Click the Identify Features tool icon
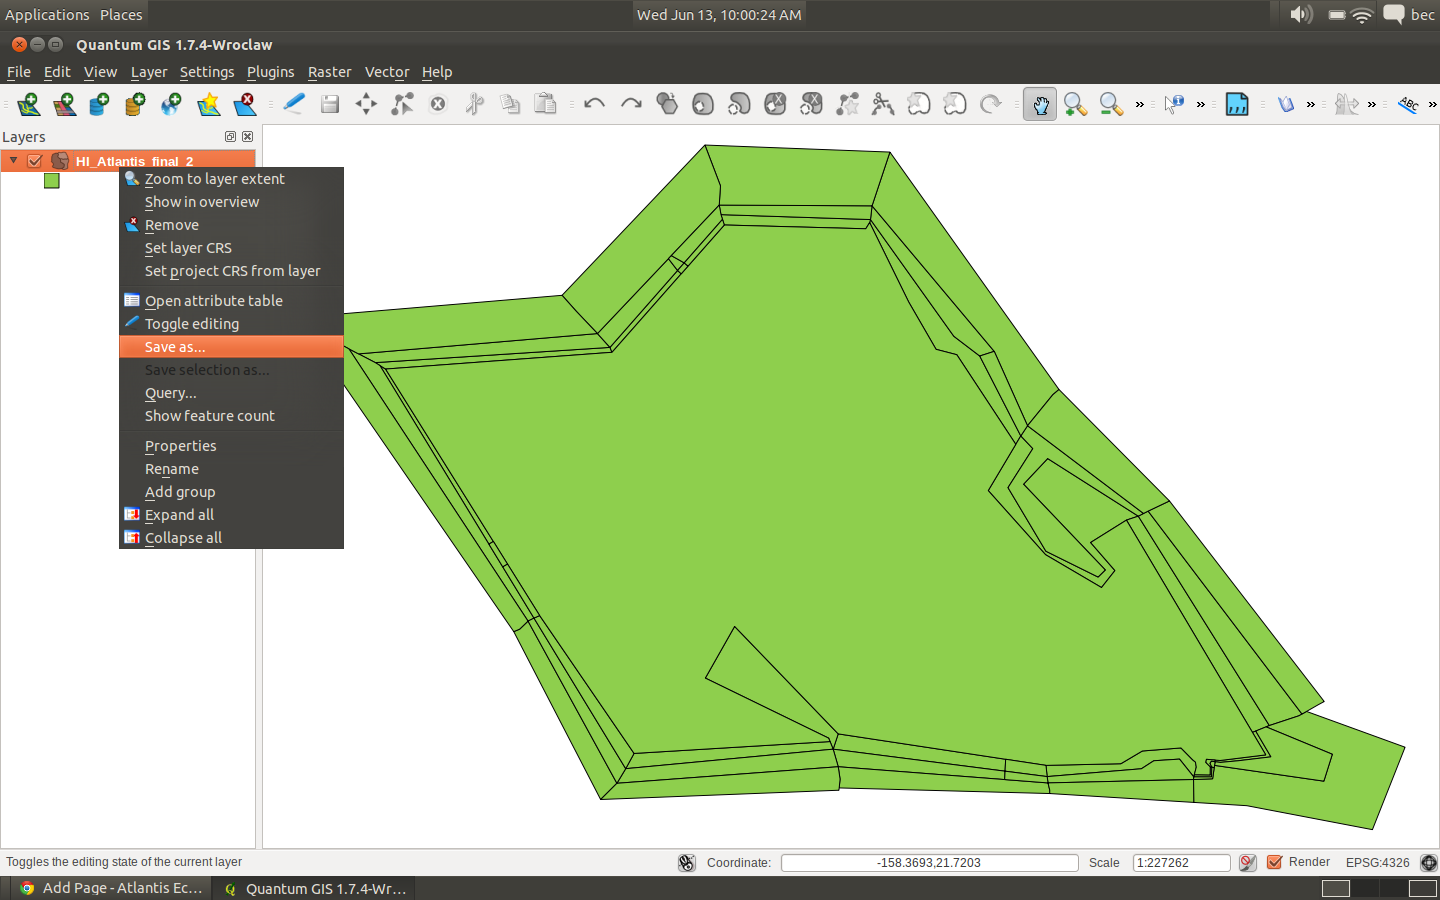Screen dimensions: 1440x900 pos(1174,104)
